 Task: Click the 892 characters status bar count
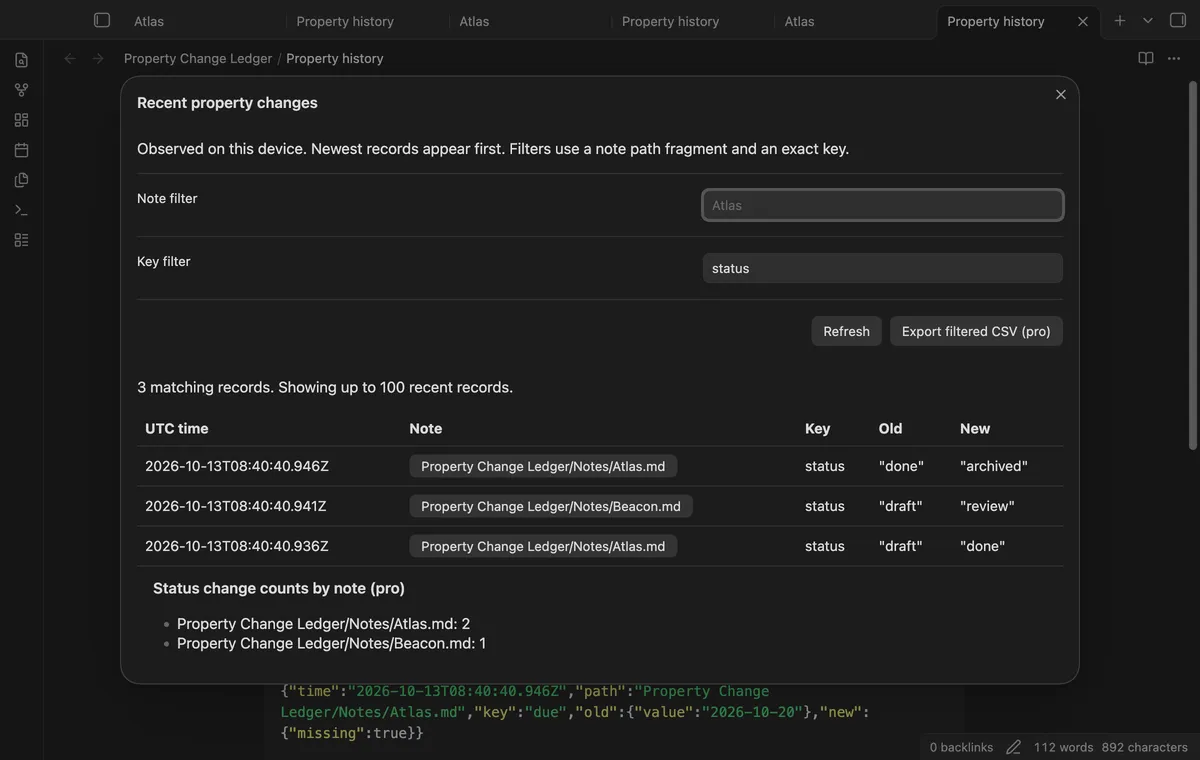click(x=1144, y=747)
